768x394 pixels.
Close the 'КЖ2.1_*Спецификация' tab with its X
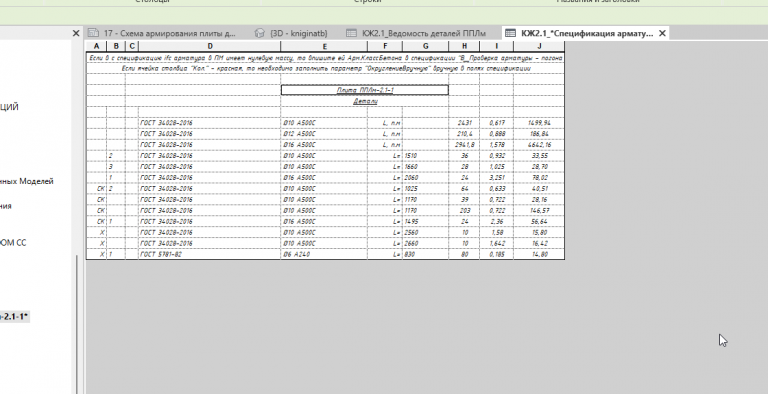pyautogui.click(x=662, y=33)
